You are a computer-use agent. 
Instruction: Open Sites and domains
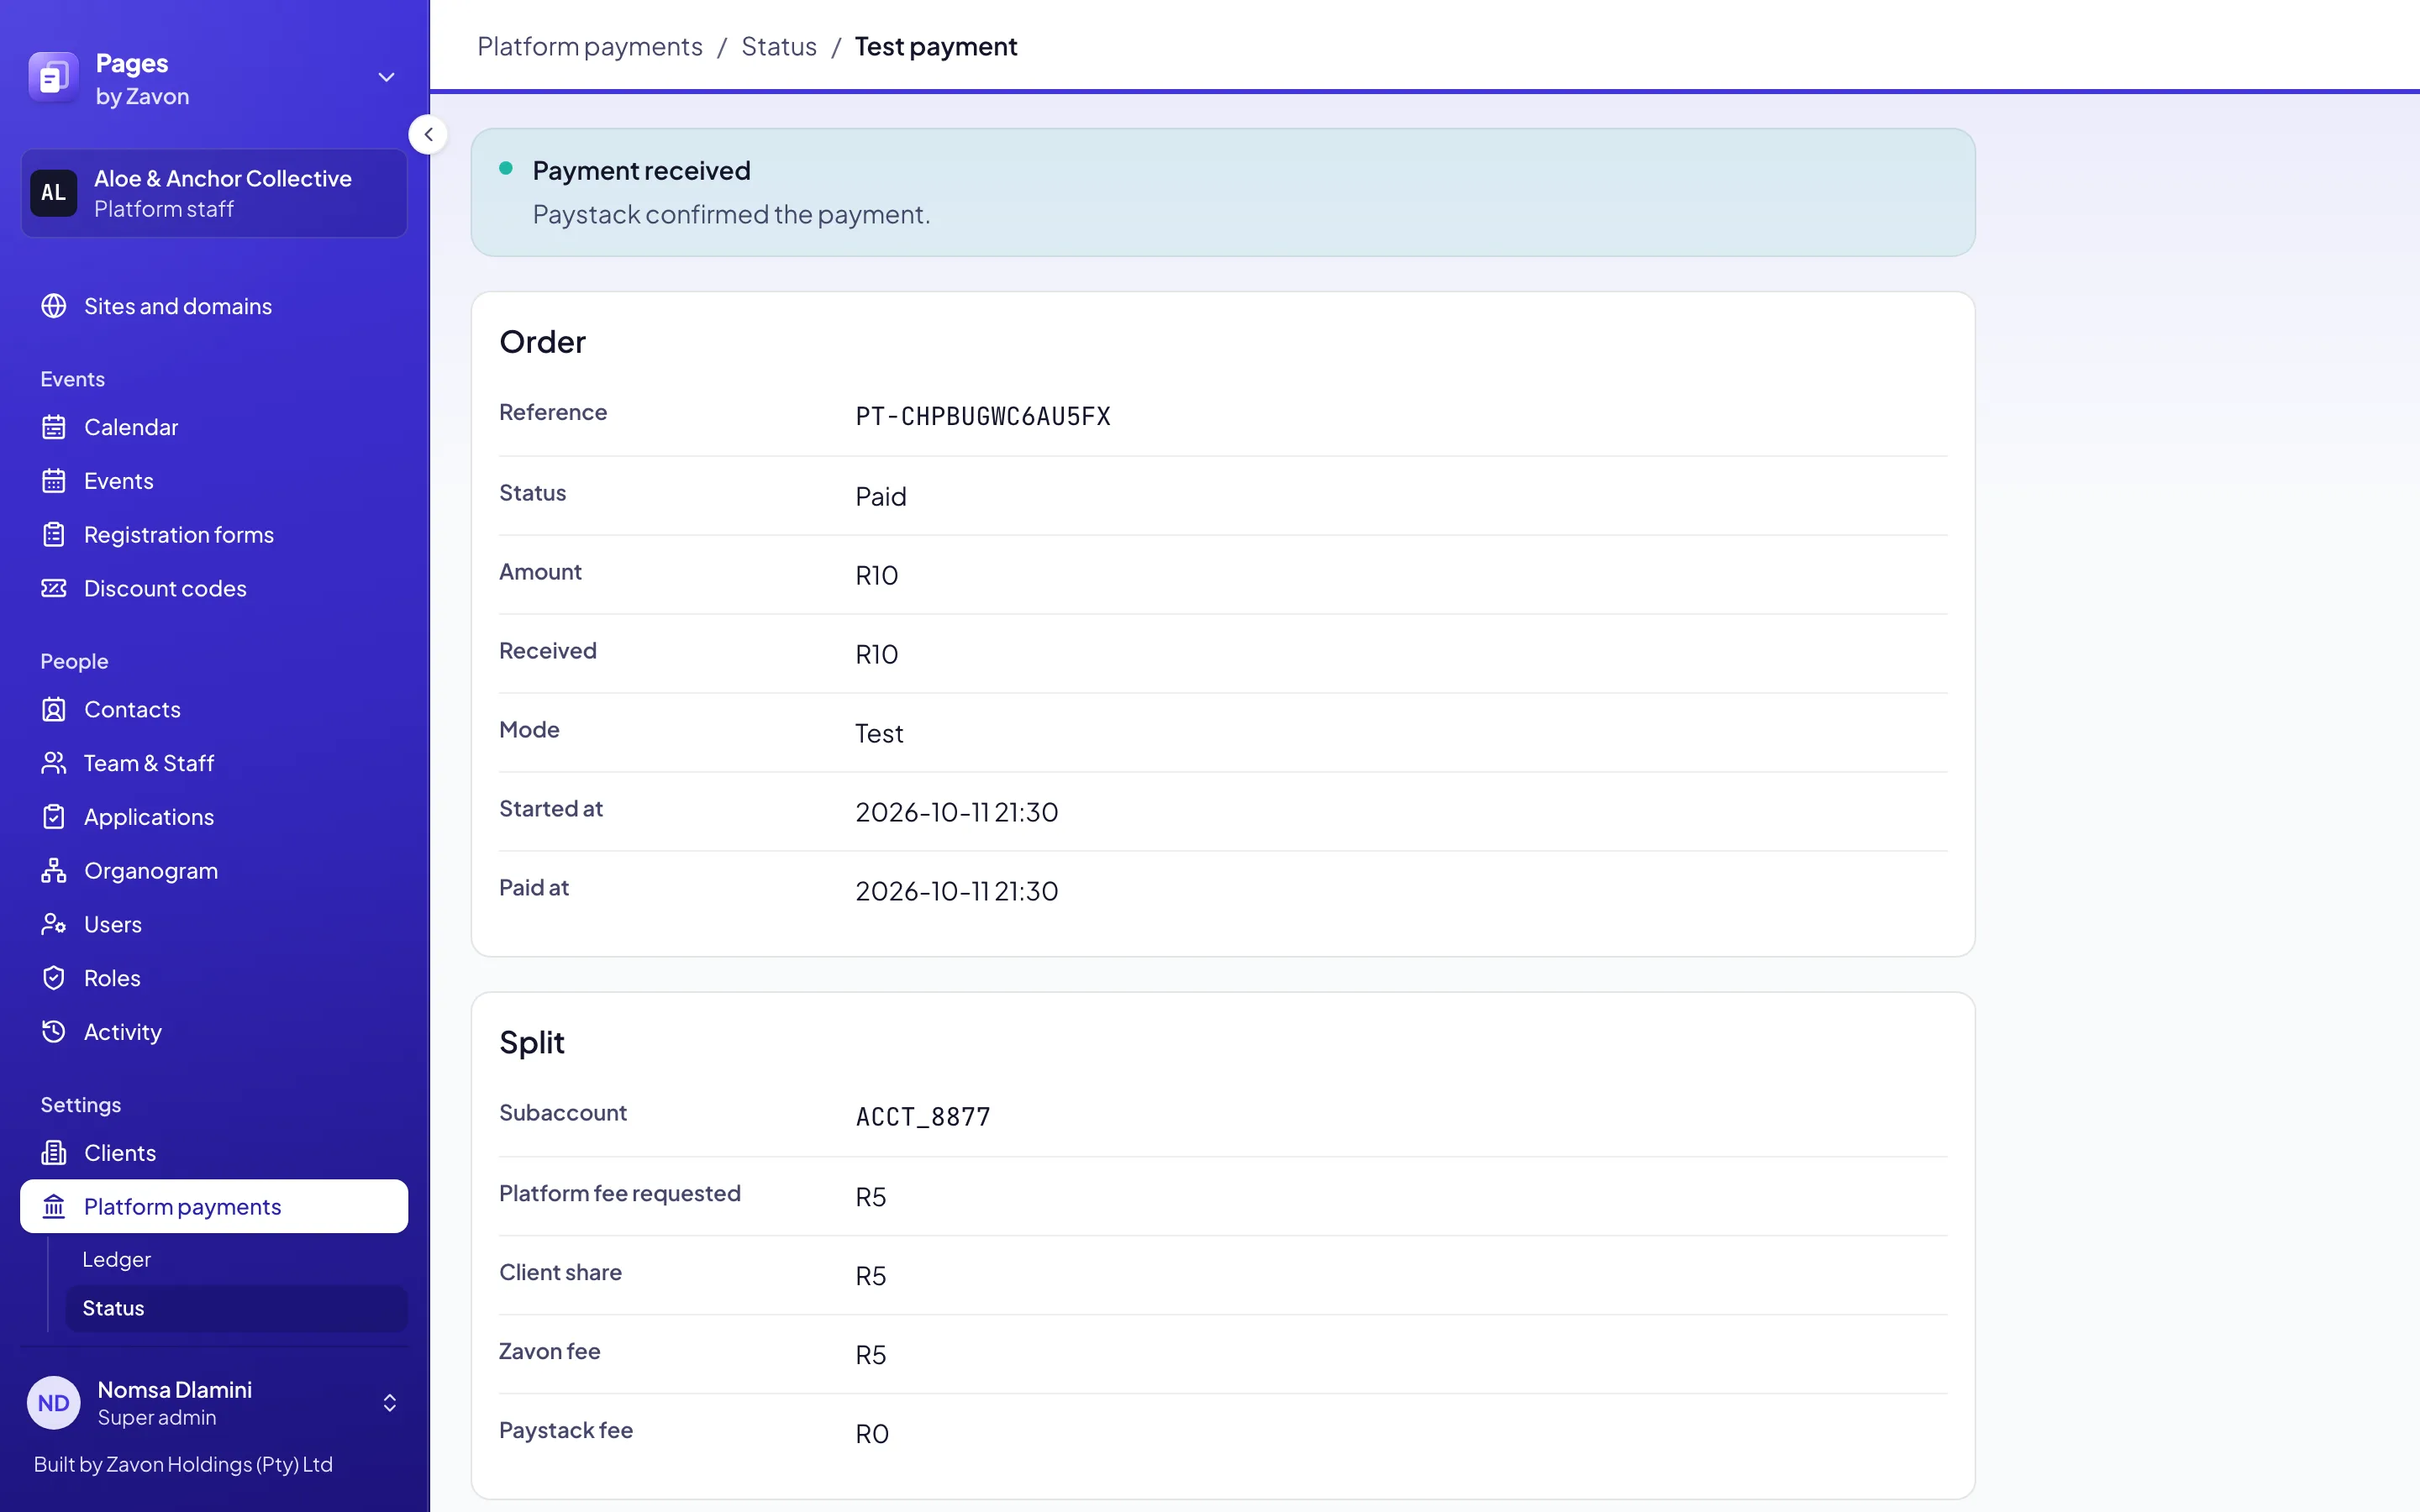tap(214, 306)
